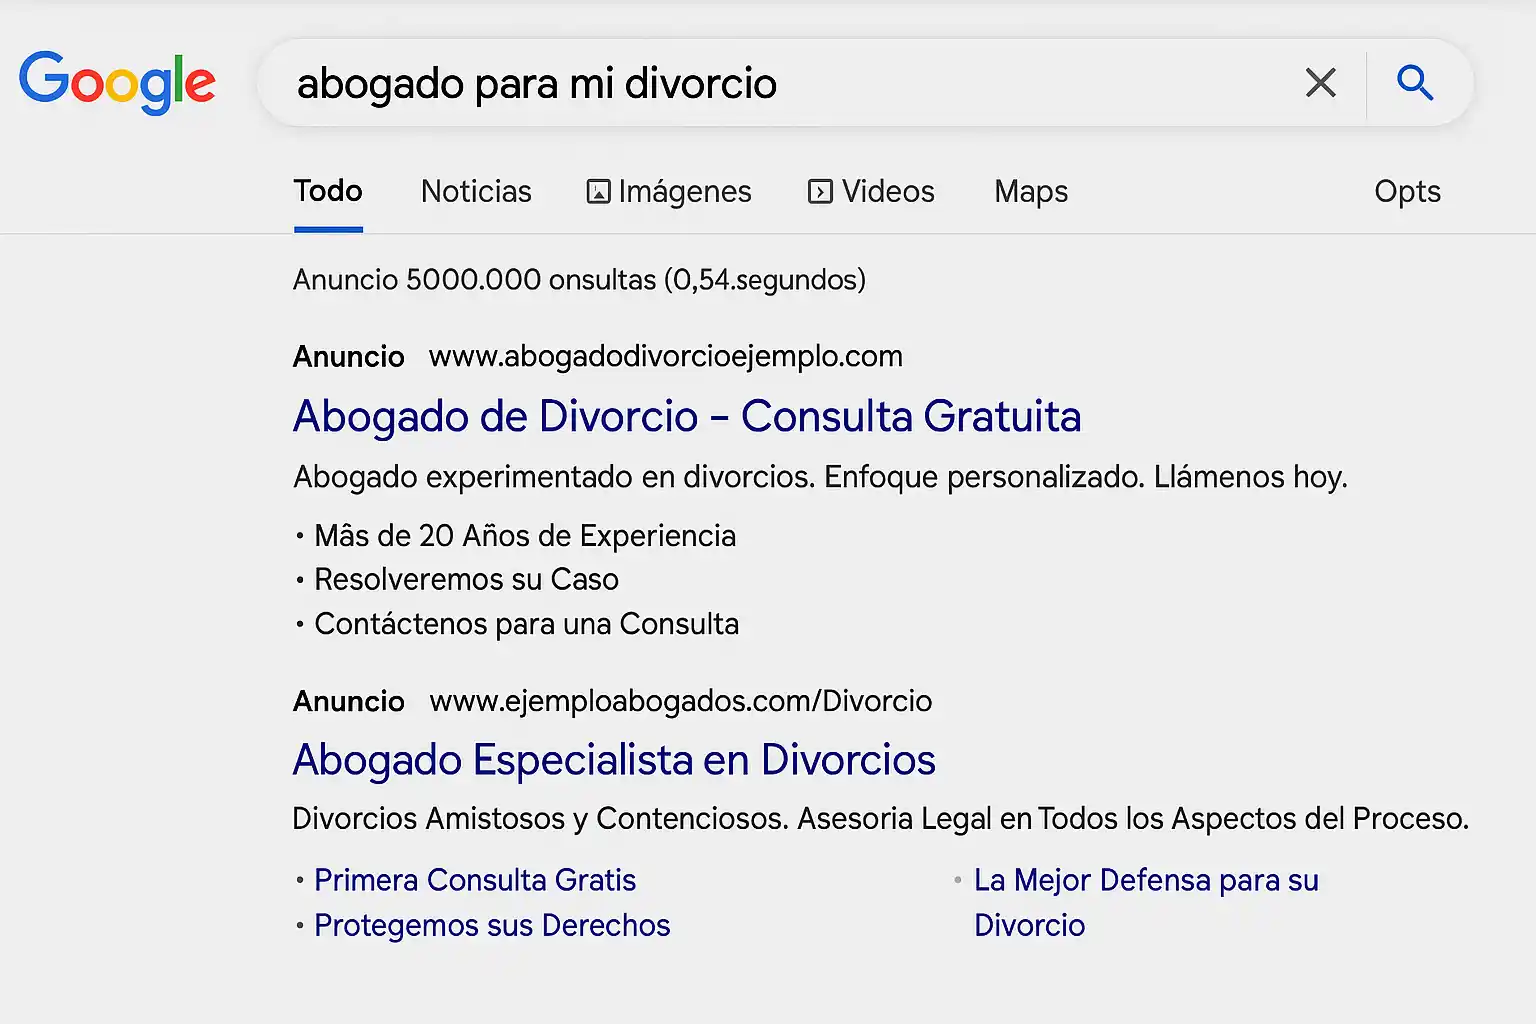Click the Anuncio label of abogadodivorcioejemplo ad

point(349,356)
